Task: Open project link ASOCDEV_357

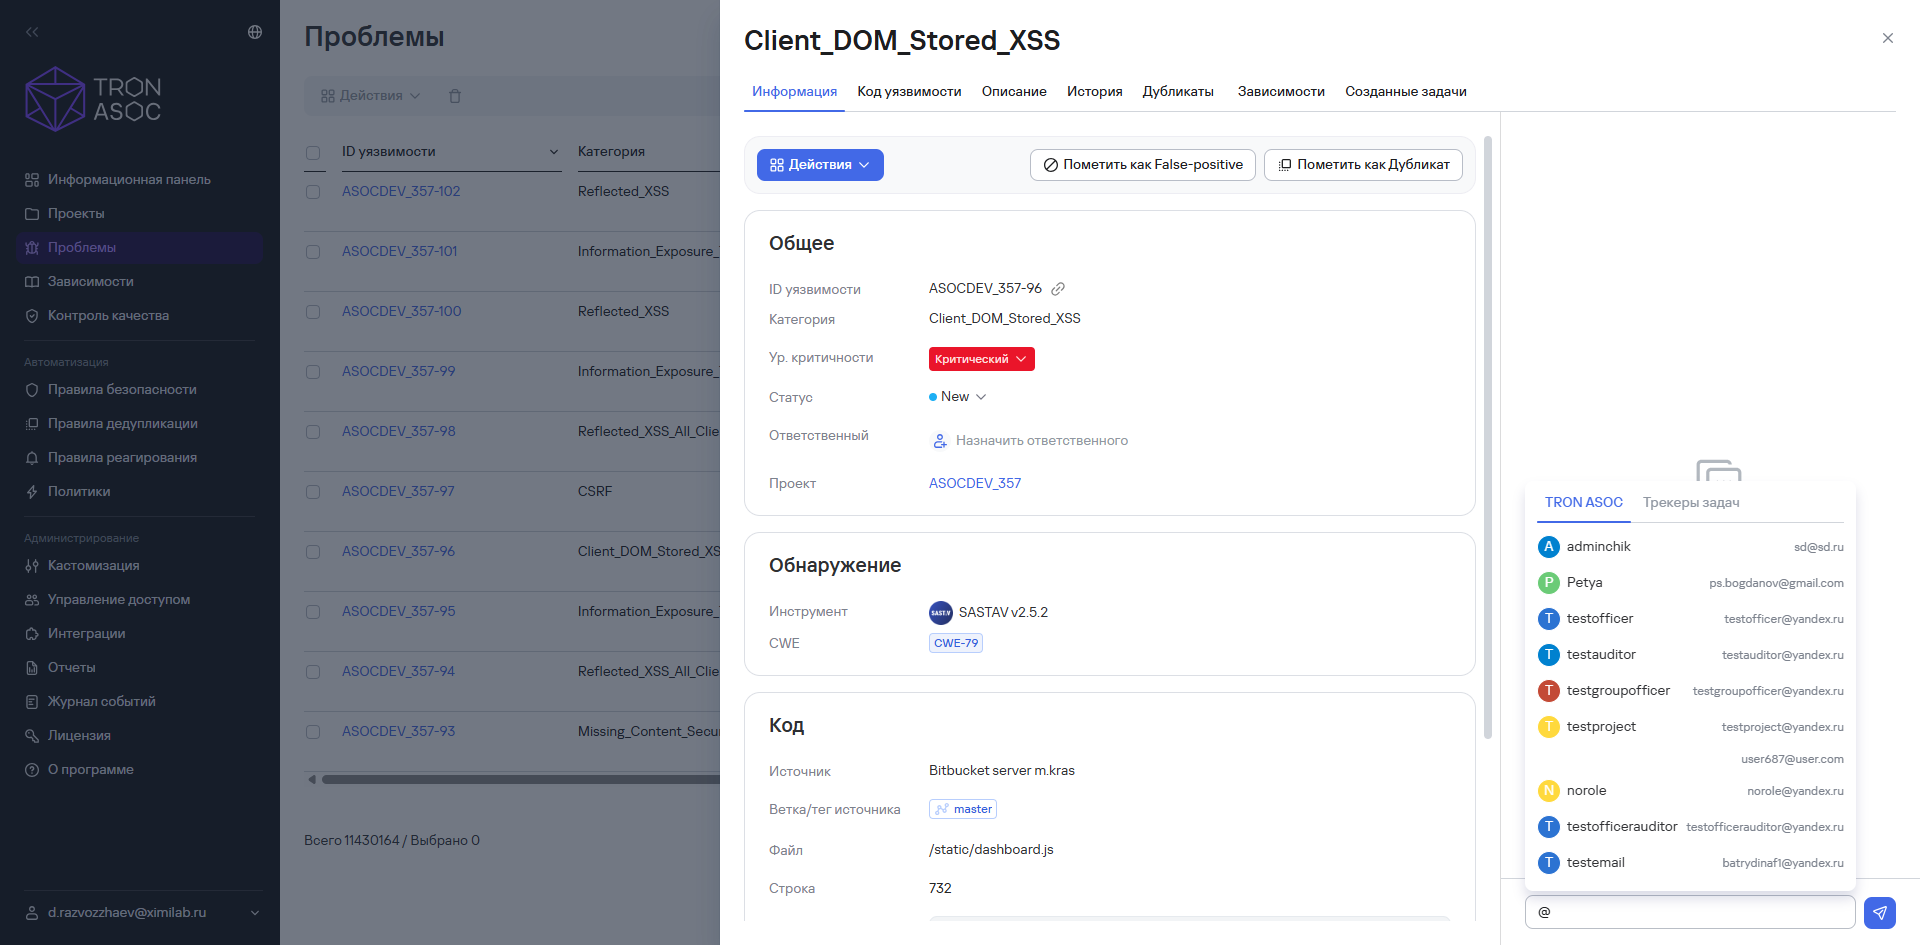Action: click(975, 483)
